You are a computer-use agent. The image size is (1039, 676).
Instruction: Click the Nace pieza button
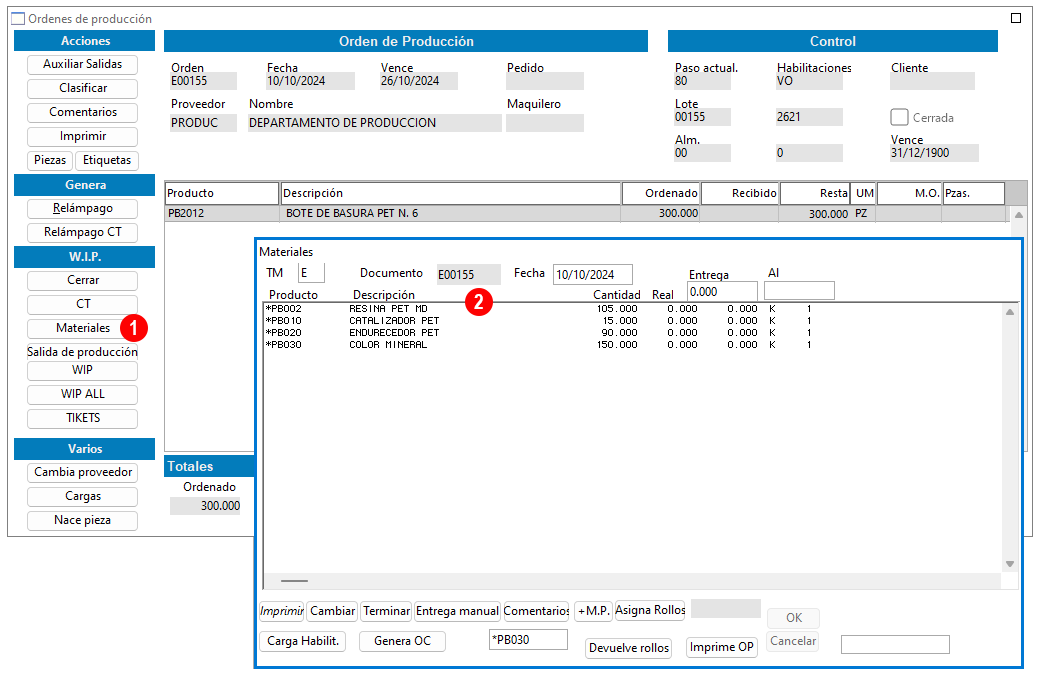pos(83,520)
